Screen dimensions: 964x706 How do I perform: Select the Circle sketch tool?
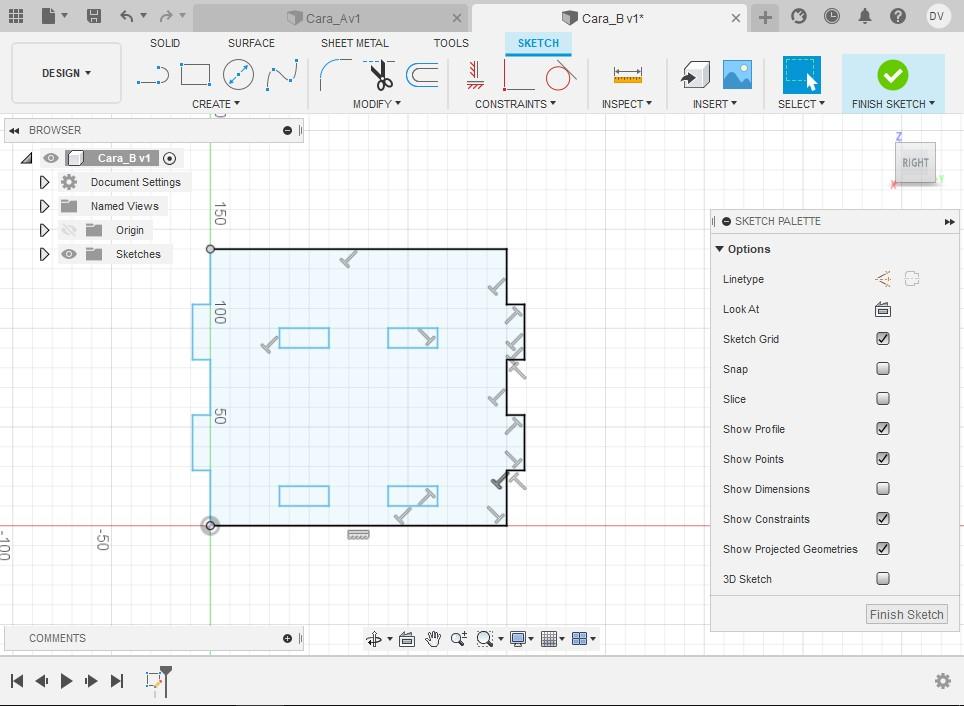pos(239,75)
